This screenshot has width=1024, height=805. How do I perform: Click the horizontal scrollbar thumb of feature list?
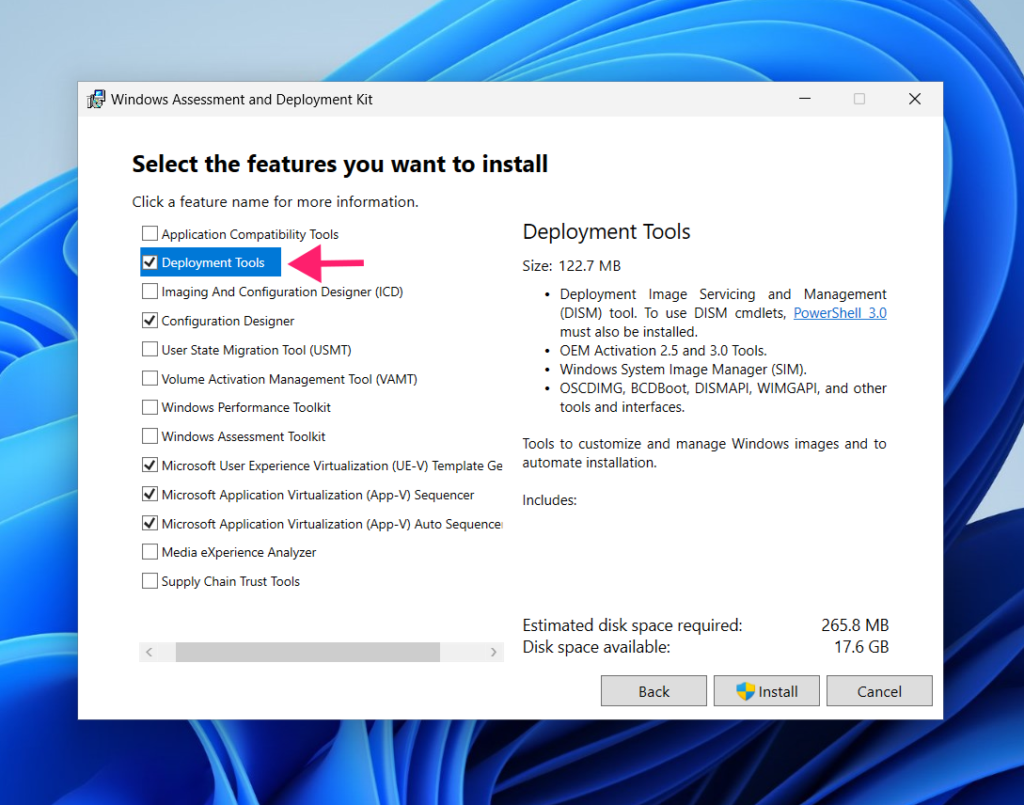(308, 652)
